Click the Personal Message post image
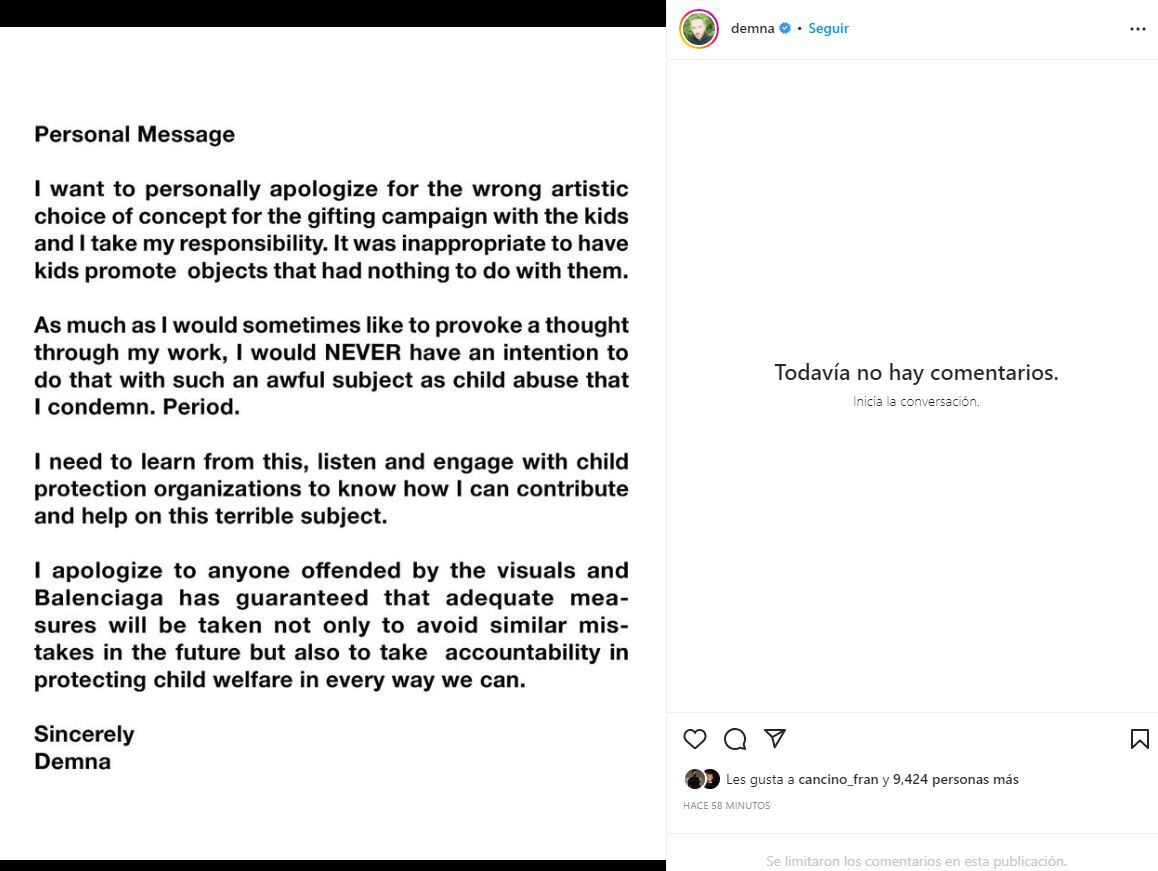1158x871 pixels. pos(333,443)
